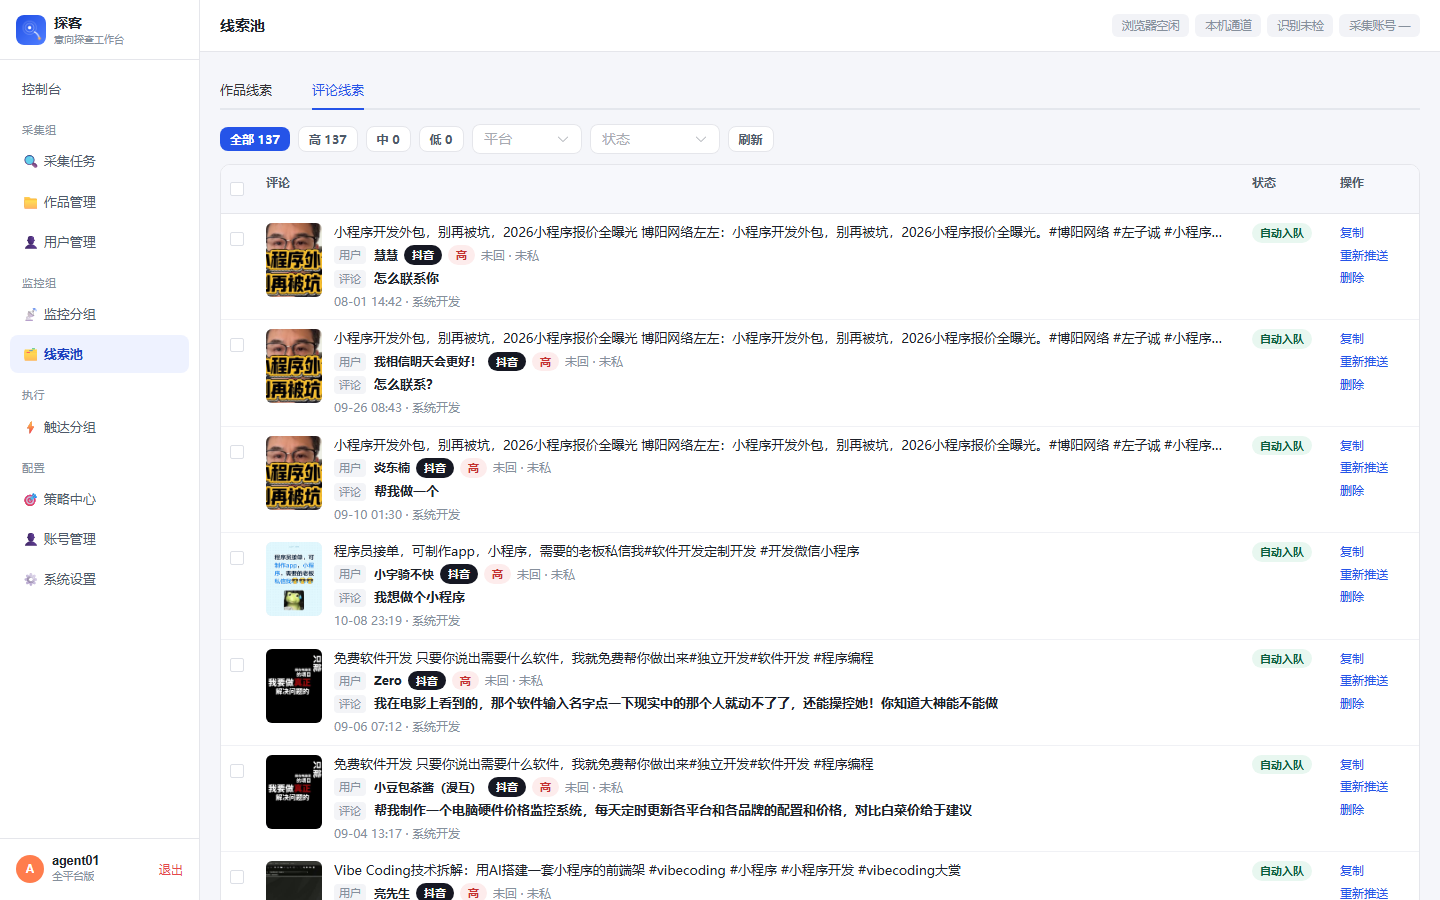Open 采集任务 via its magnifier icon

click(30, 161)
